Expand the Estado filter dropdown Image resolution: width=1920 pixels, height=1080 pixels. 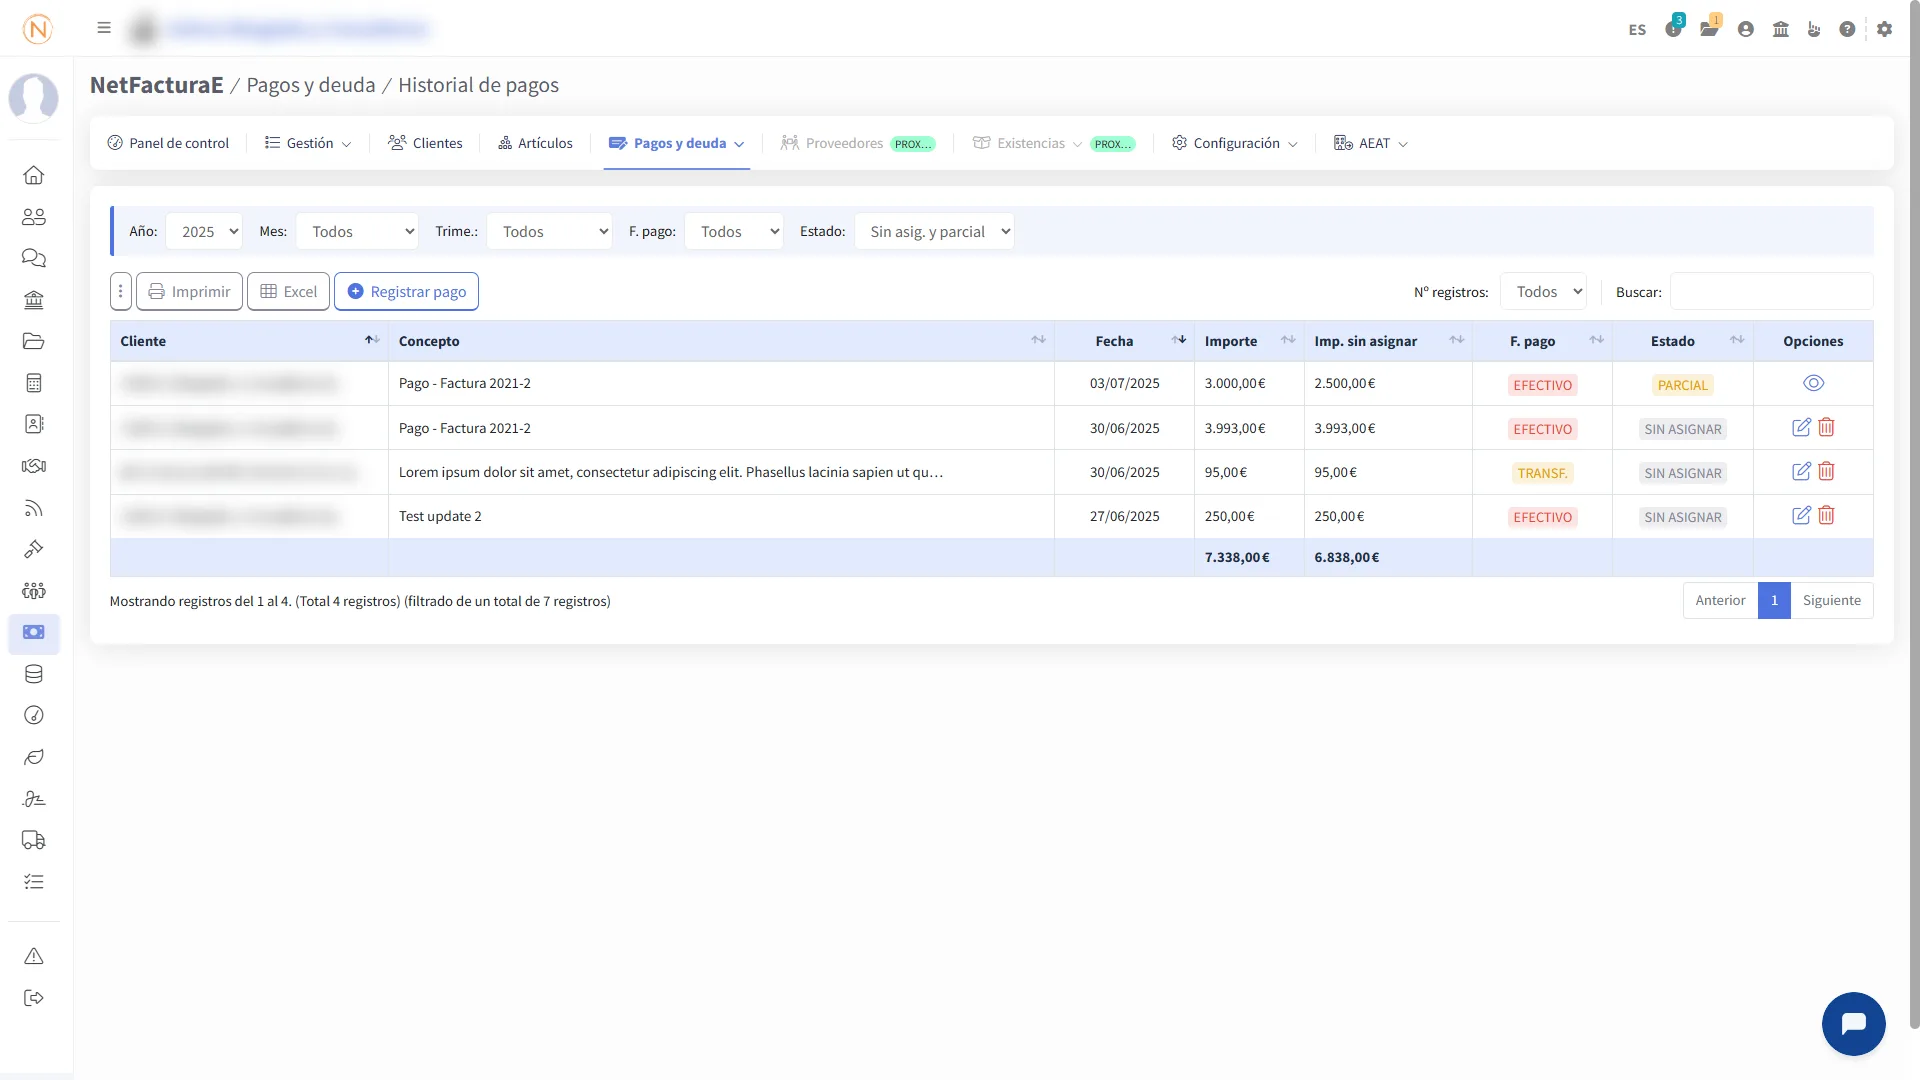(934, 231)
